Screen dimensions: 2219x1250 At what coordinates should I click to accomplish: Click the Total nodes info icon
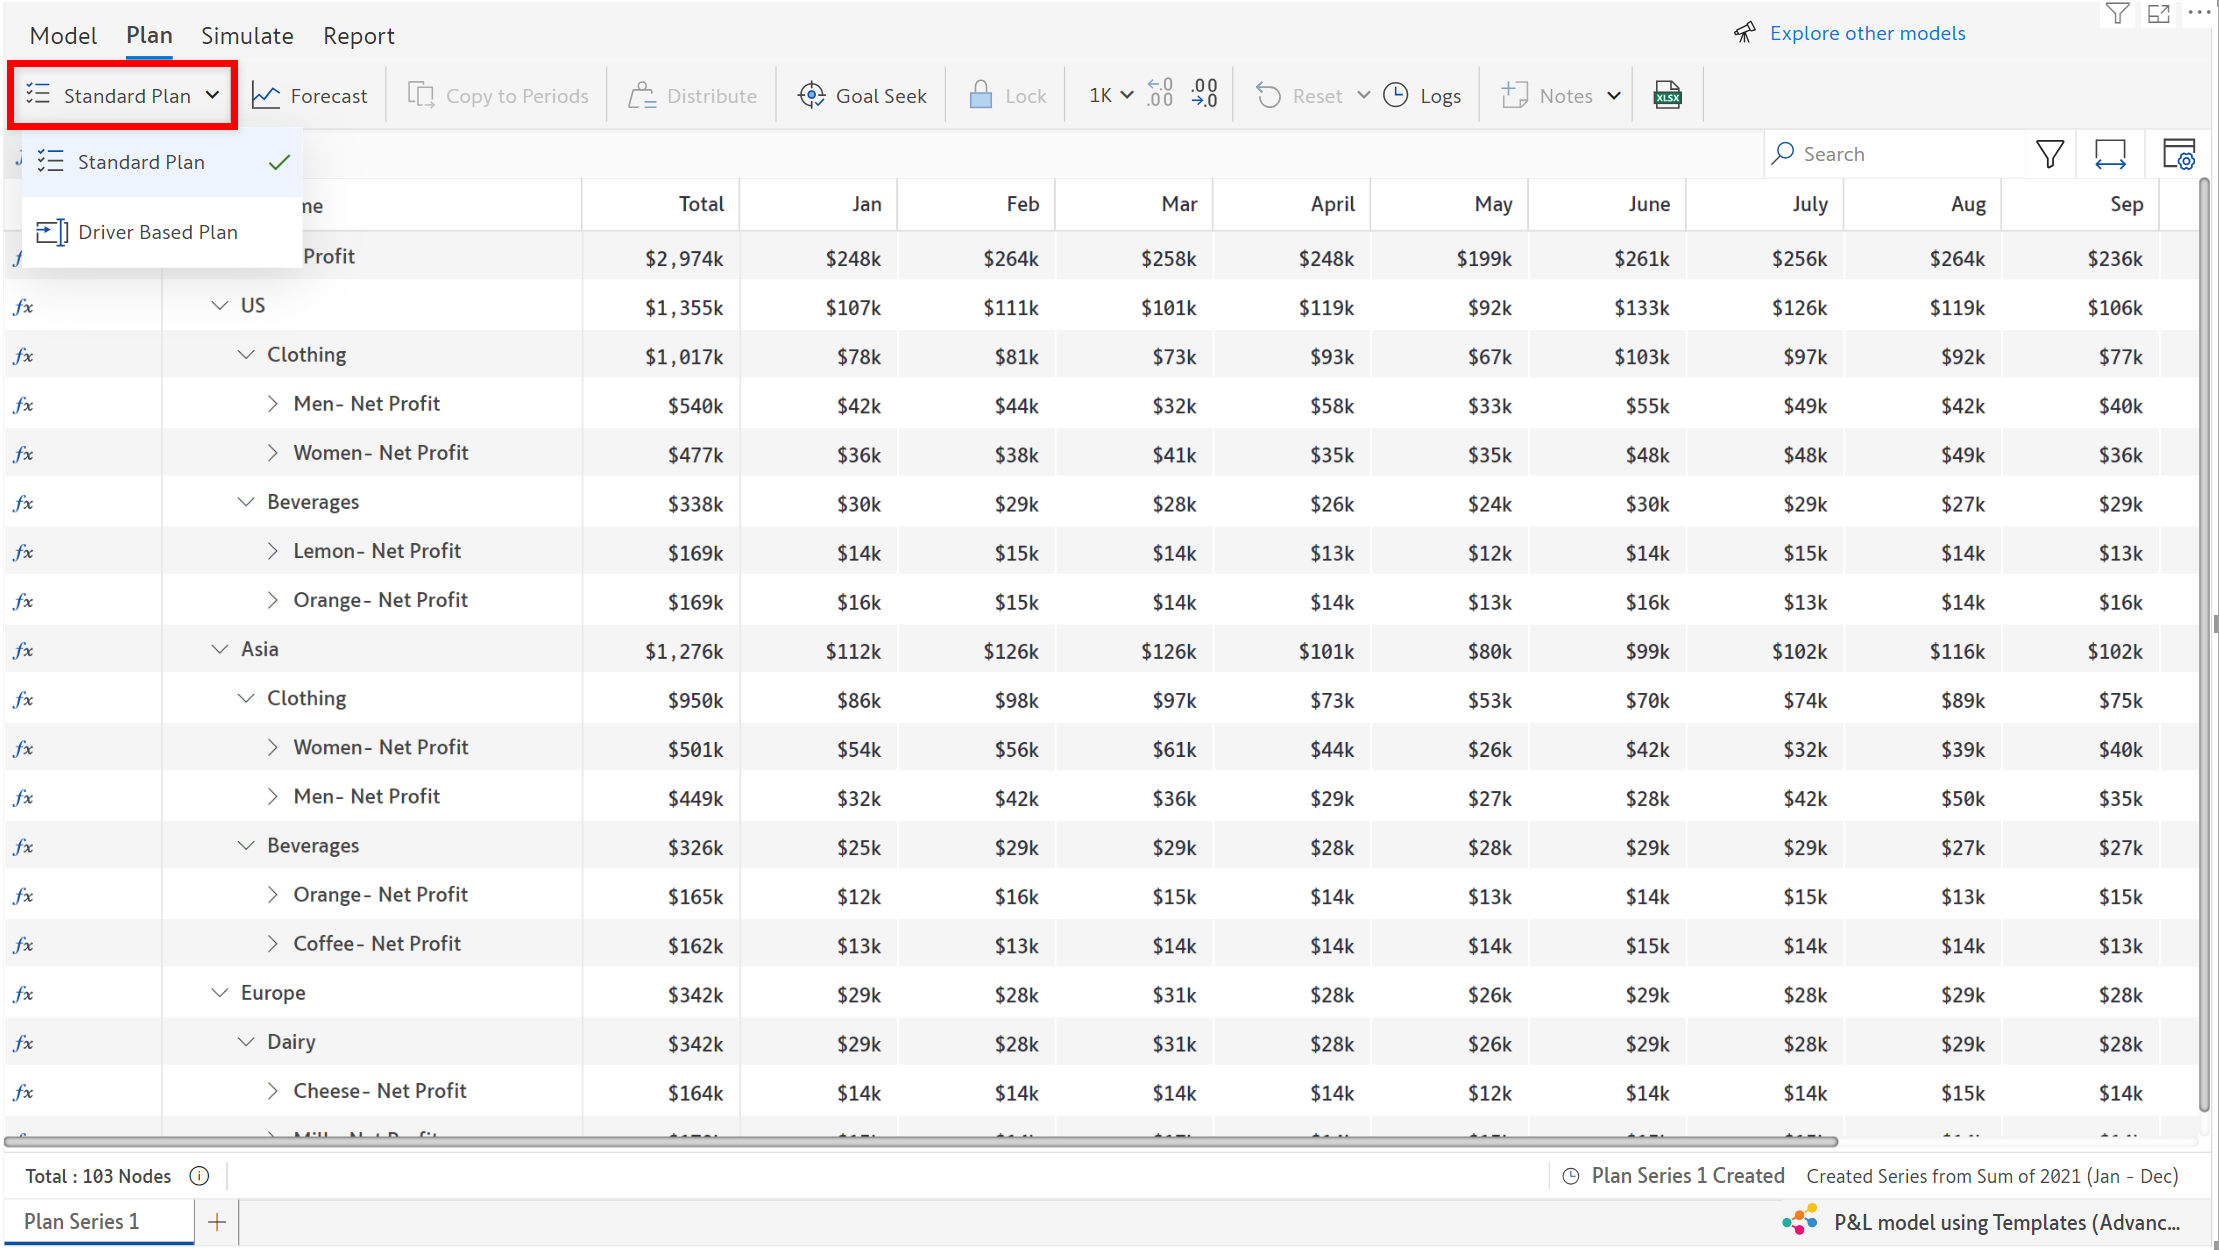click(200, 1176)
